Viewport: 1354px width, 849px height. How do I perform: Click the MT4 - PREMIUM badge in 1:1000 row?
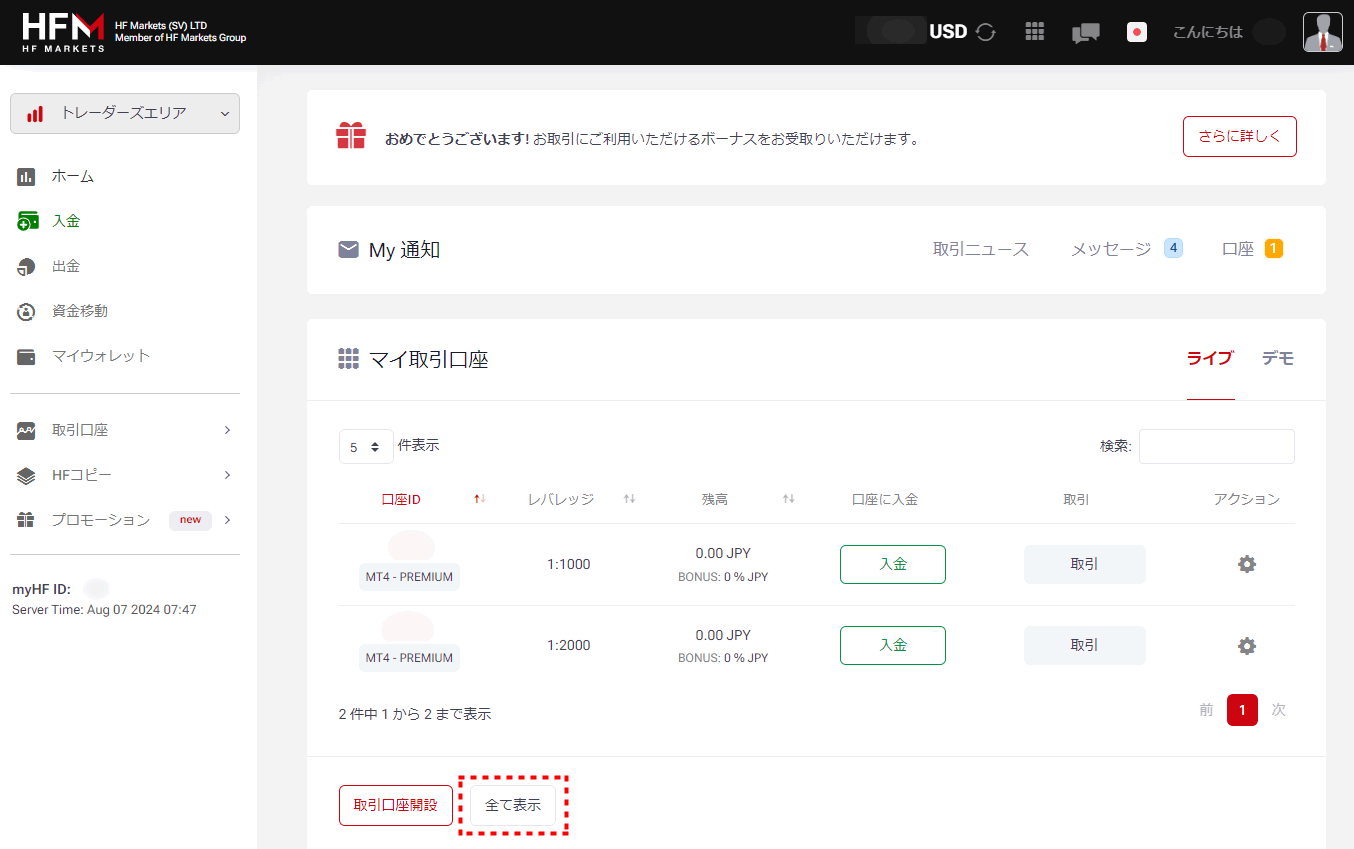tap(409, 577)
